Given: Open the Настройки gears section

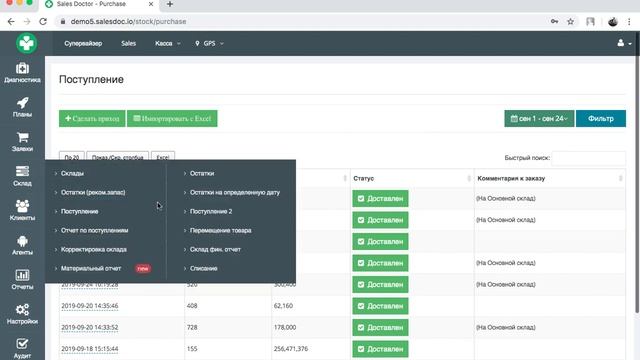Looking at the screenshot, I should (22, 314).
